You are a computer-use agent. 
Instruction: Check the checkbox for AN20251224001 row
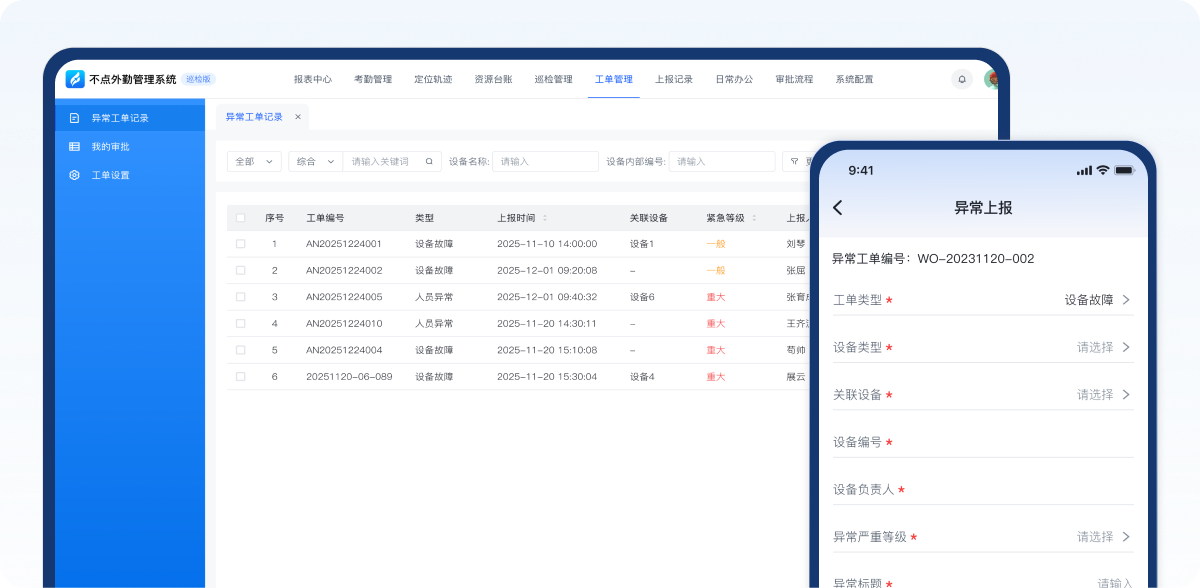240,243
